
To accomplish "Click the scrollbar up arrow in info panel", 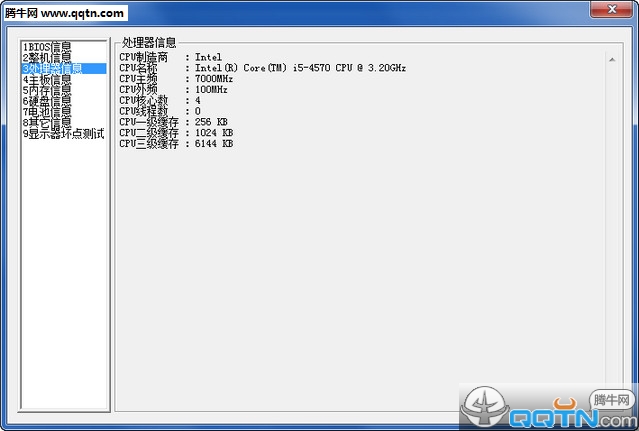I will [612, 60].
